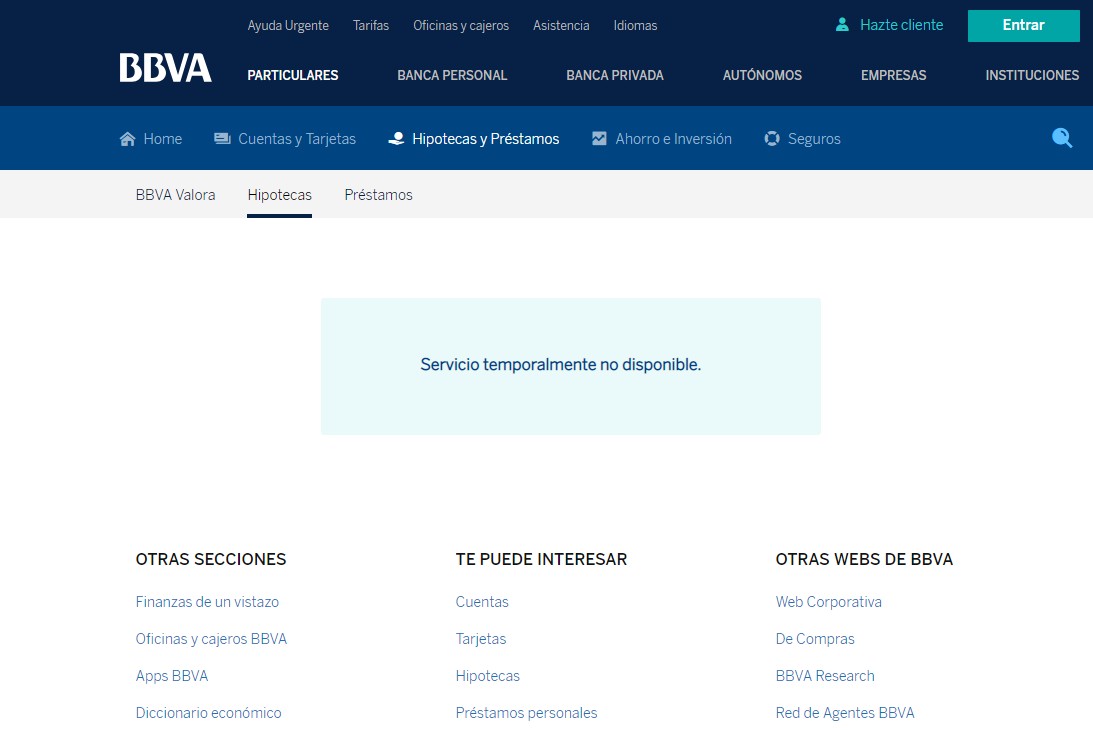This screenshot has width=1093, height=730.
Task: Click the lifebuoy icon beside Seguros
Action: click(x=772, y=139)
